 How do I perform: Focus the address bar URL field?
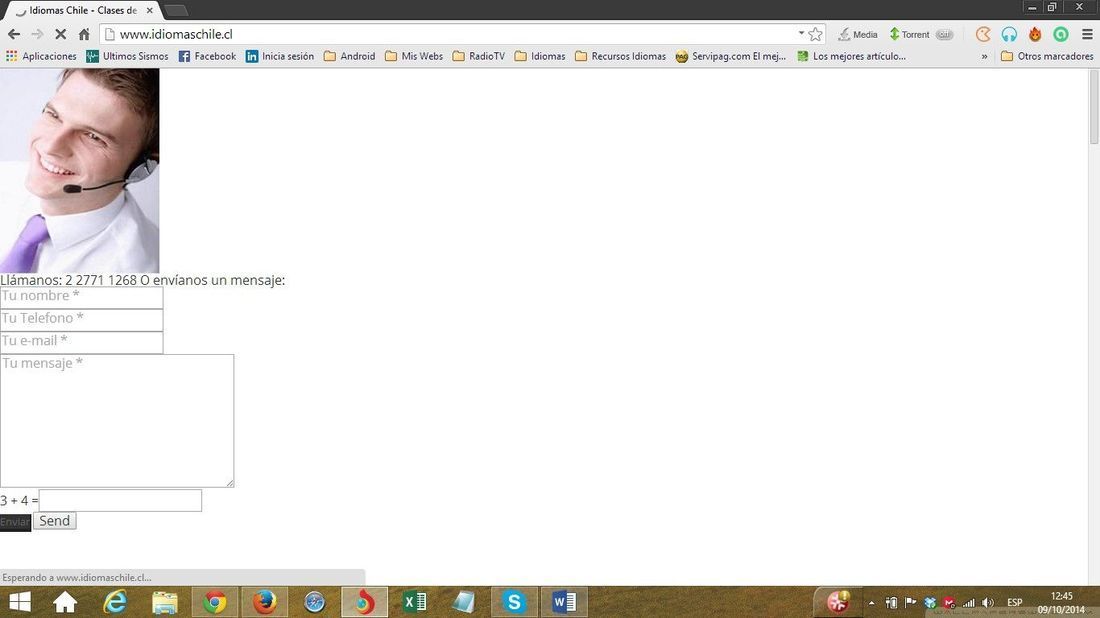pyautogui.click(x=456, y=34)
